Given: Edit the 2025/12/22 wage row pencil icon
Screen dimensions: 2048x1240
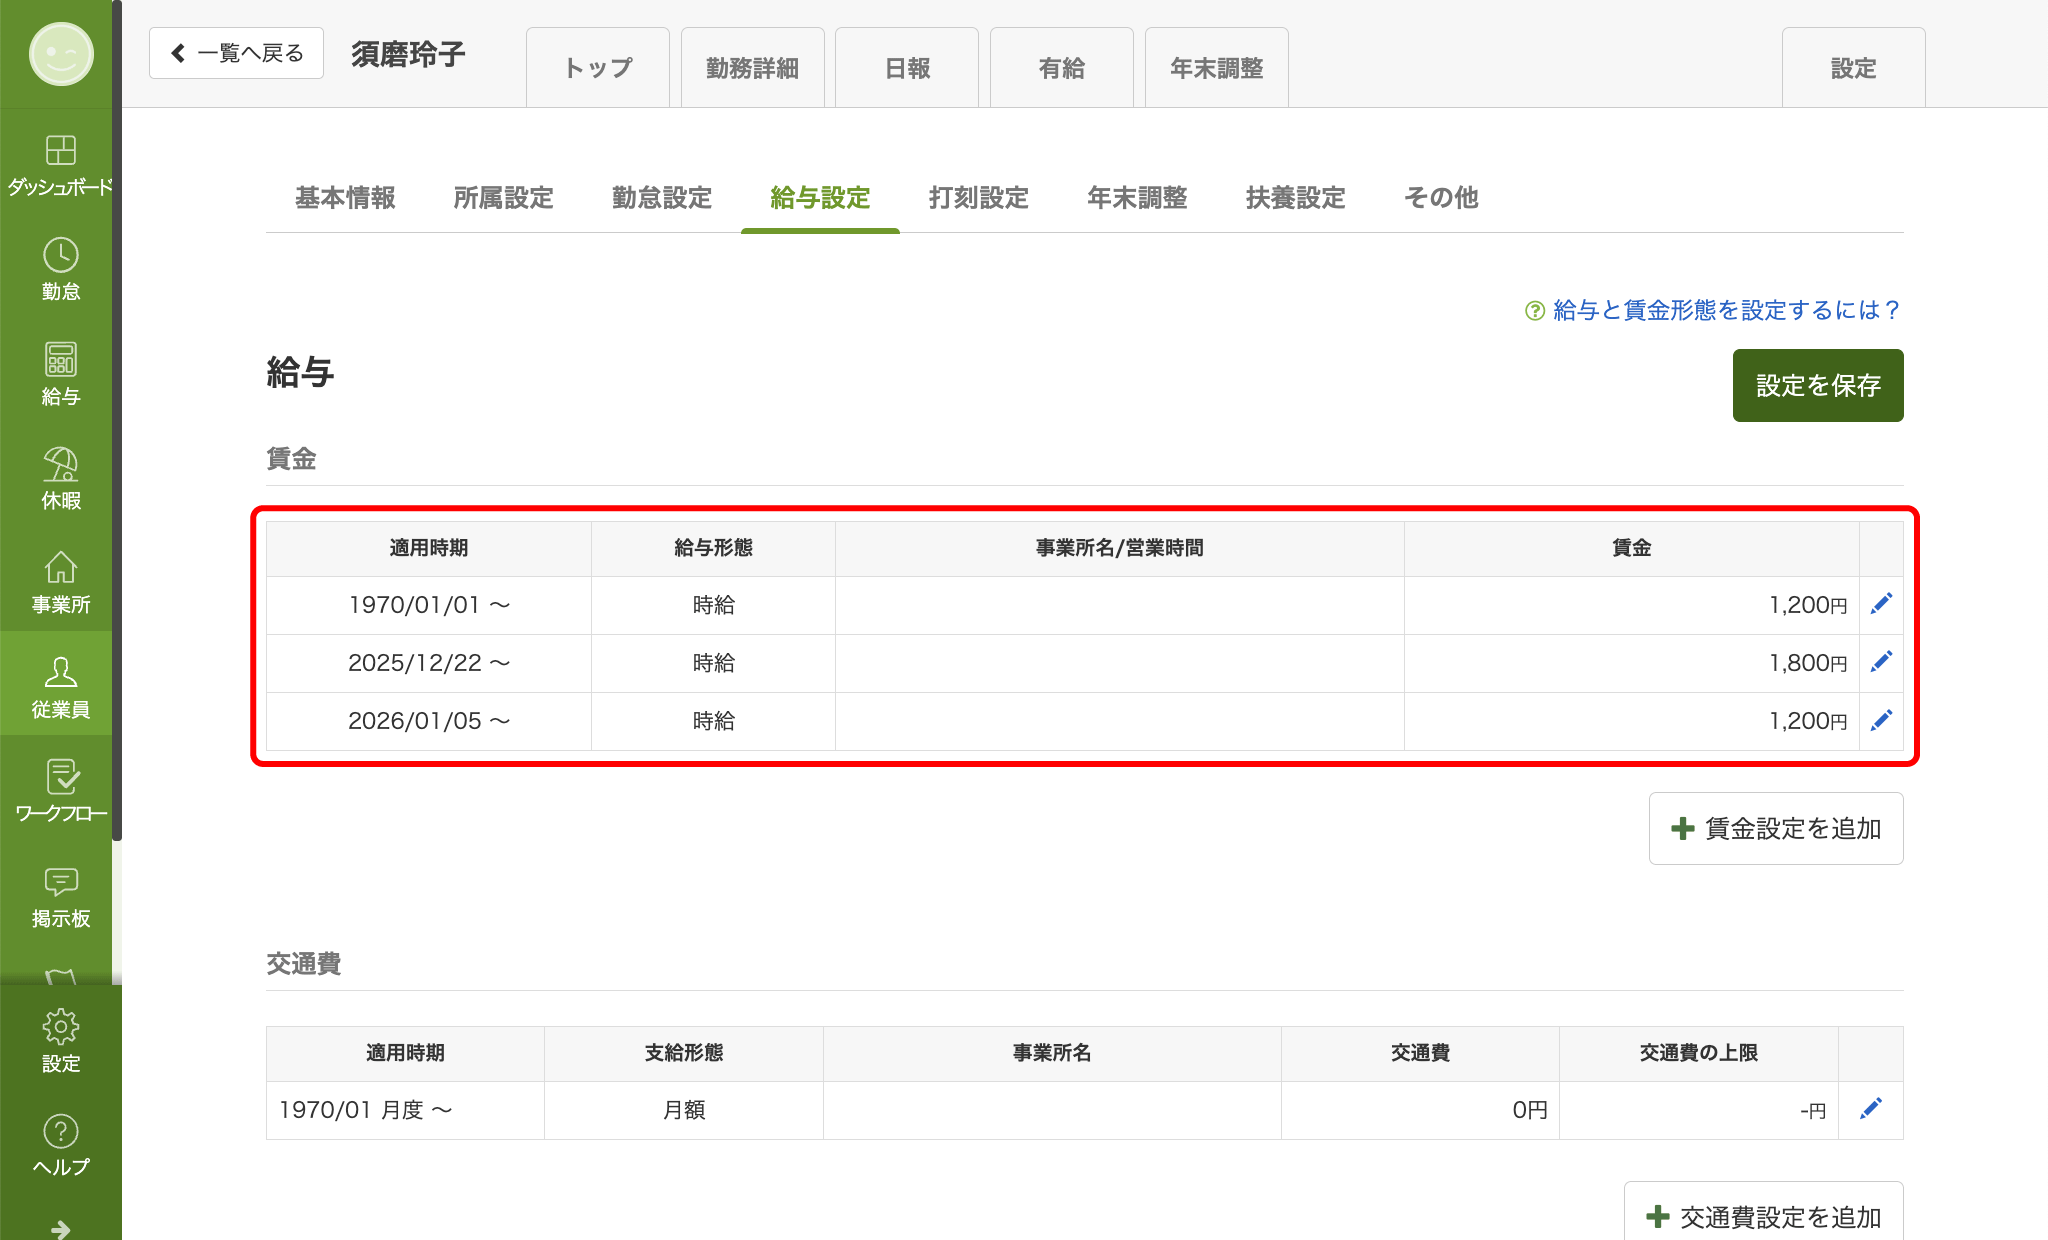Looking at the screenshot, I should click(1881, 662).
